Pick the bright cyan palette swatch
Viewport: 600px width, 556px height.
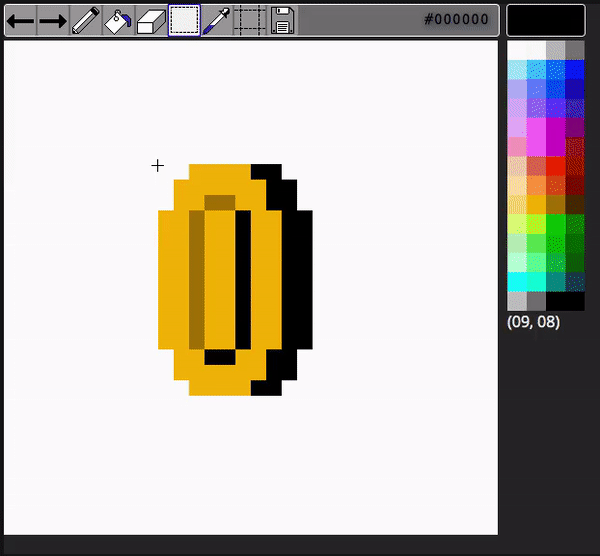click(x=517, y=282)
